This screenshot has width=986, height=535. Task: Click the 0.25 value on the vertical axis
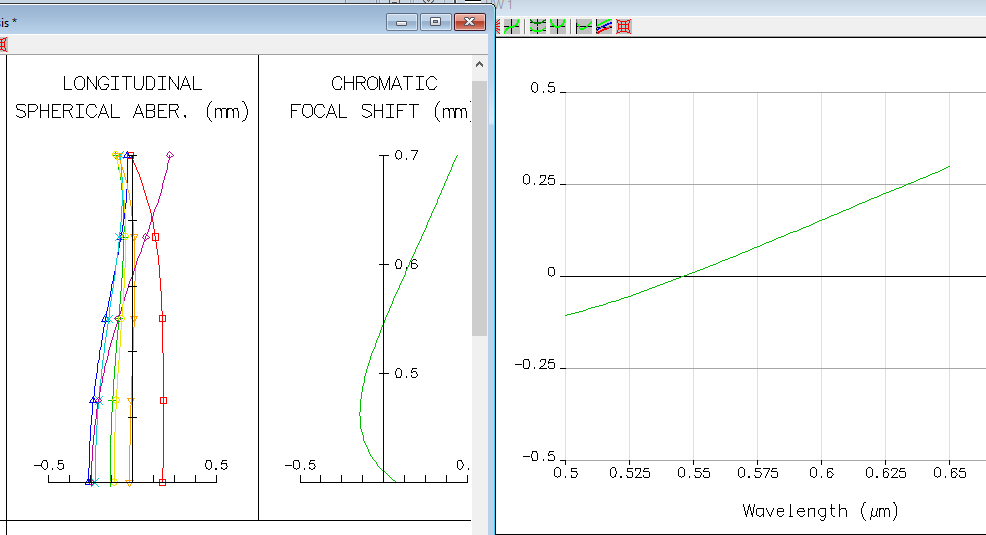point(539,180)
